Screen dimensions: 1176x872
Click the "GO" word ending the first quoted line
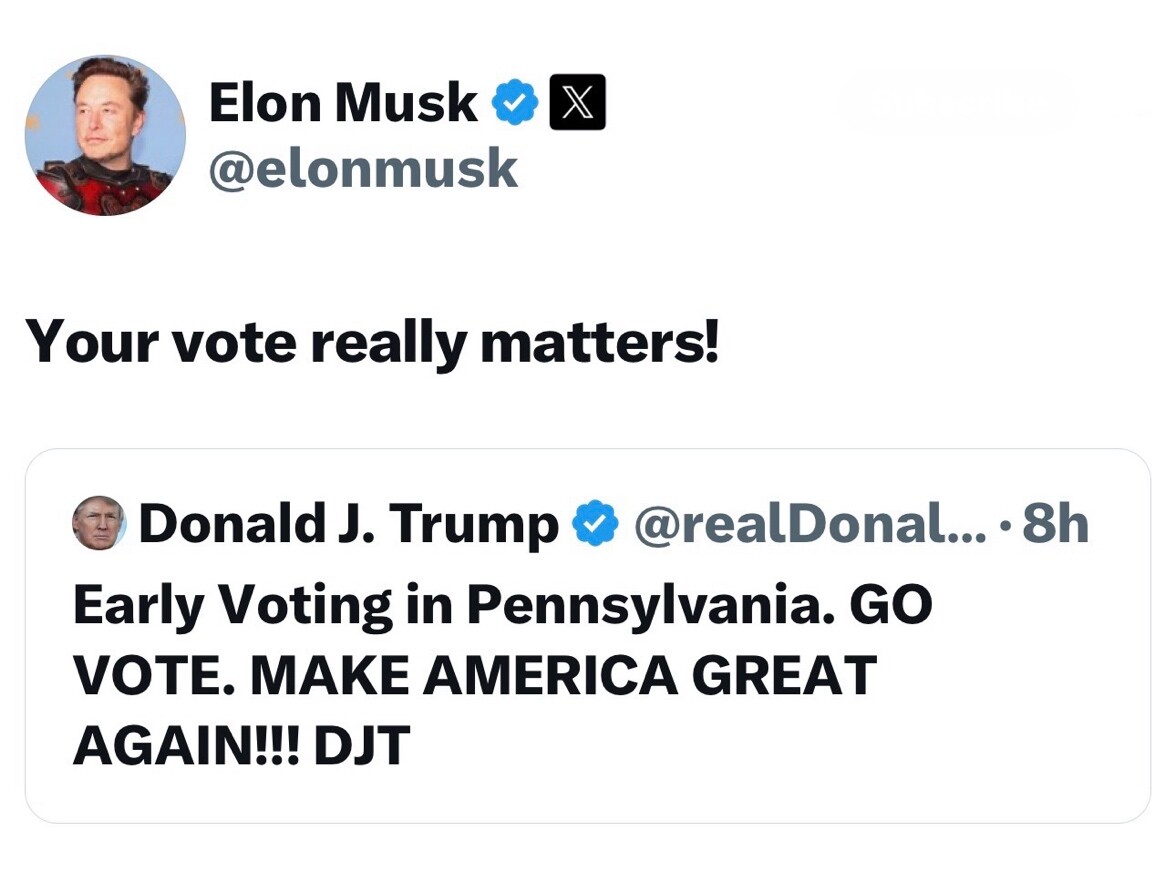click(891, 604)
